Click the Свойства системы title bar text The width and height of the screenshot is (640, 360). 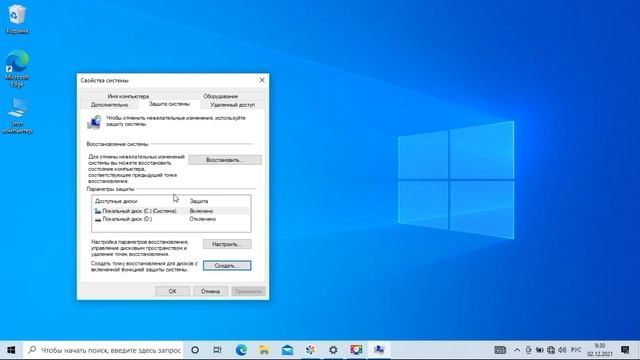[104, 80]
